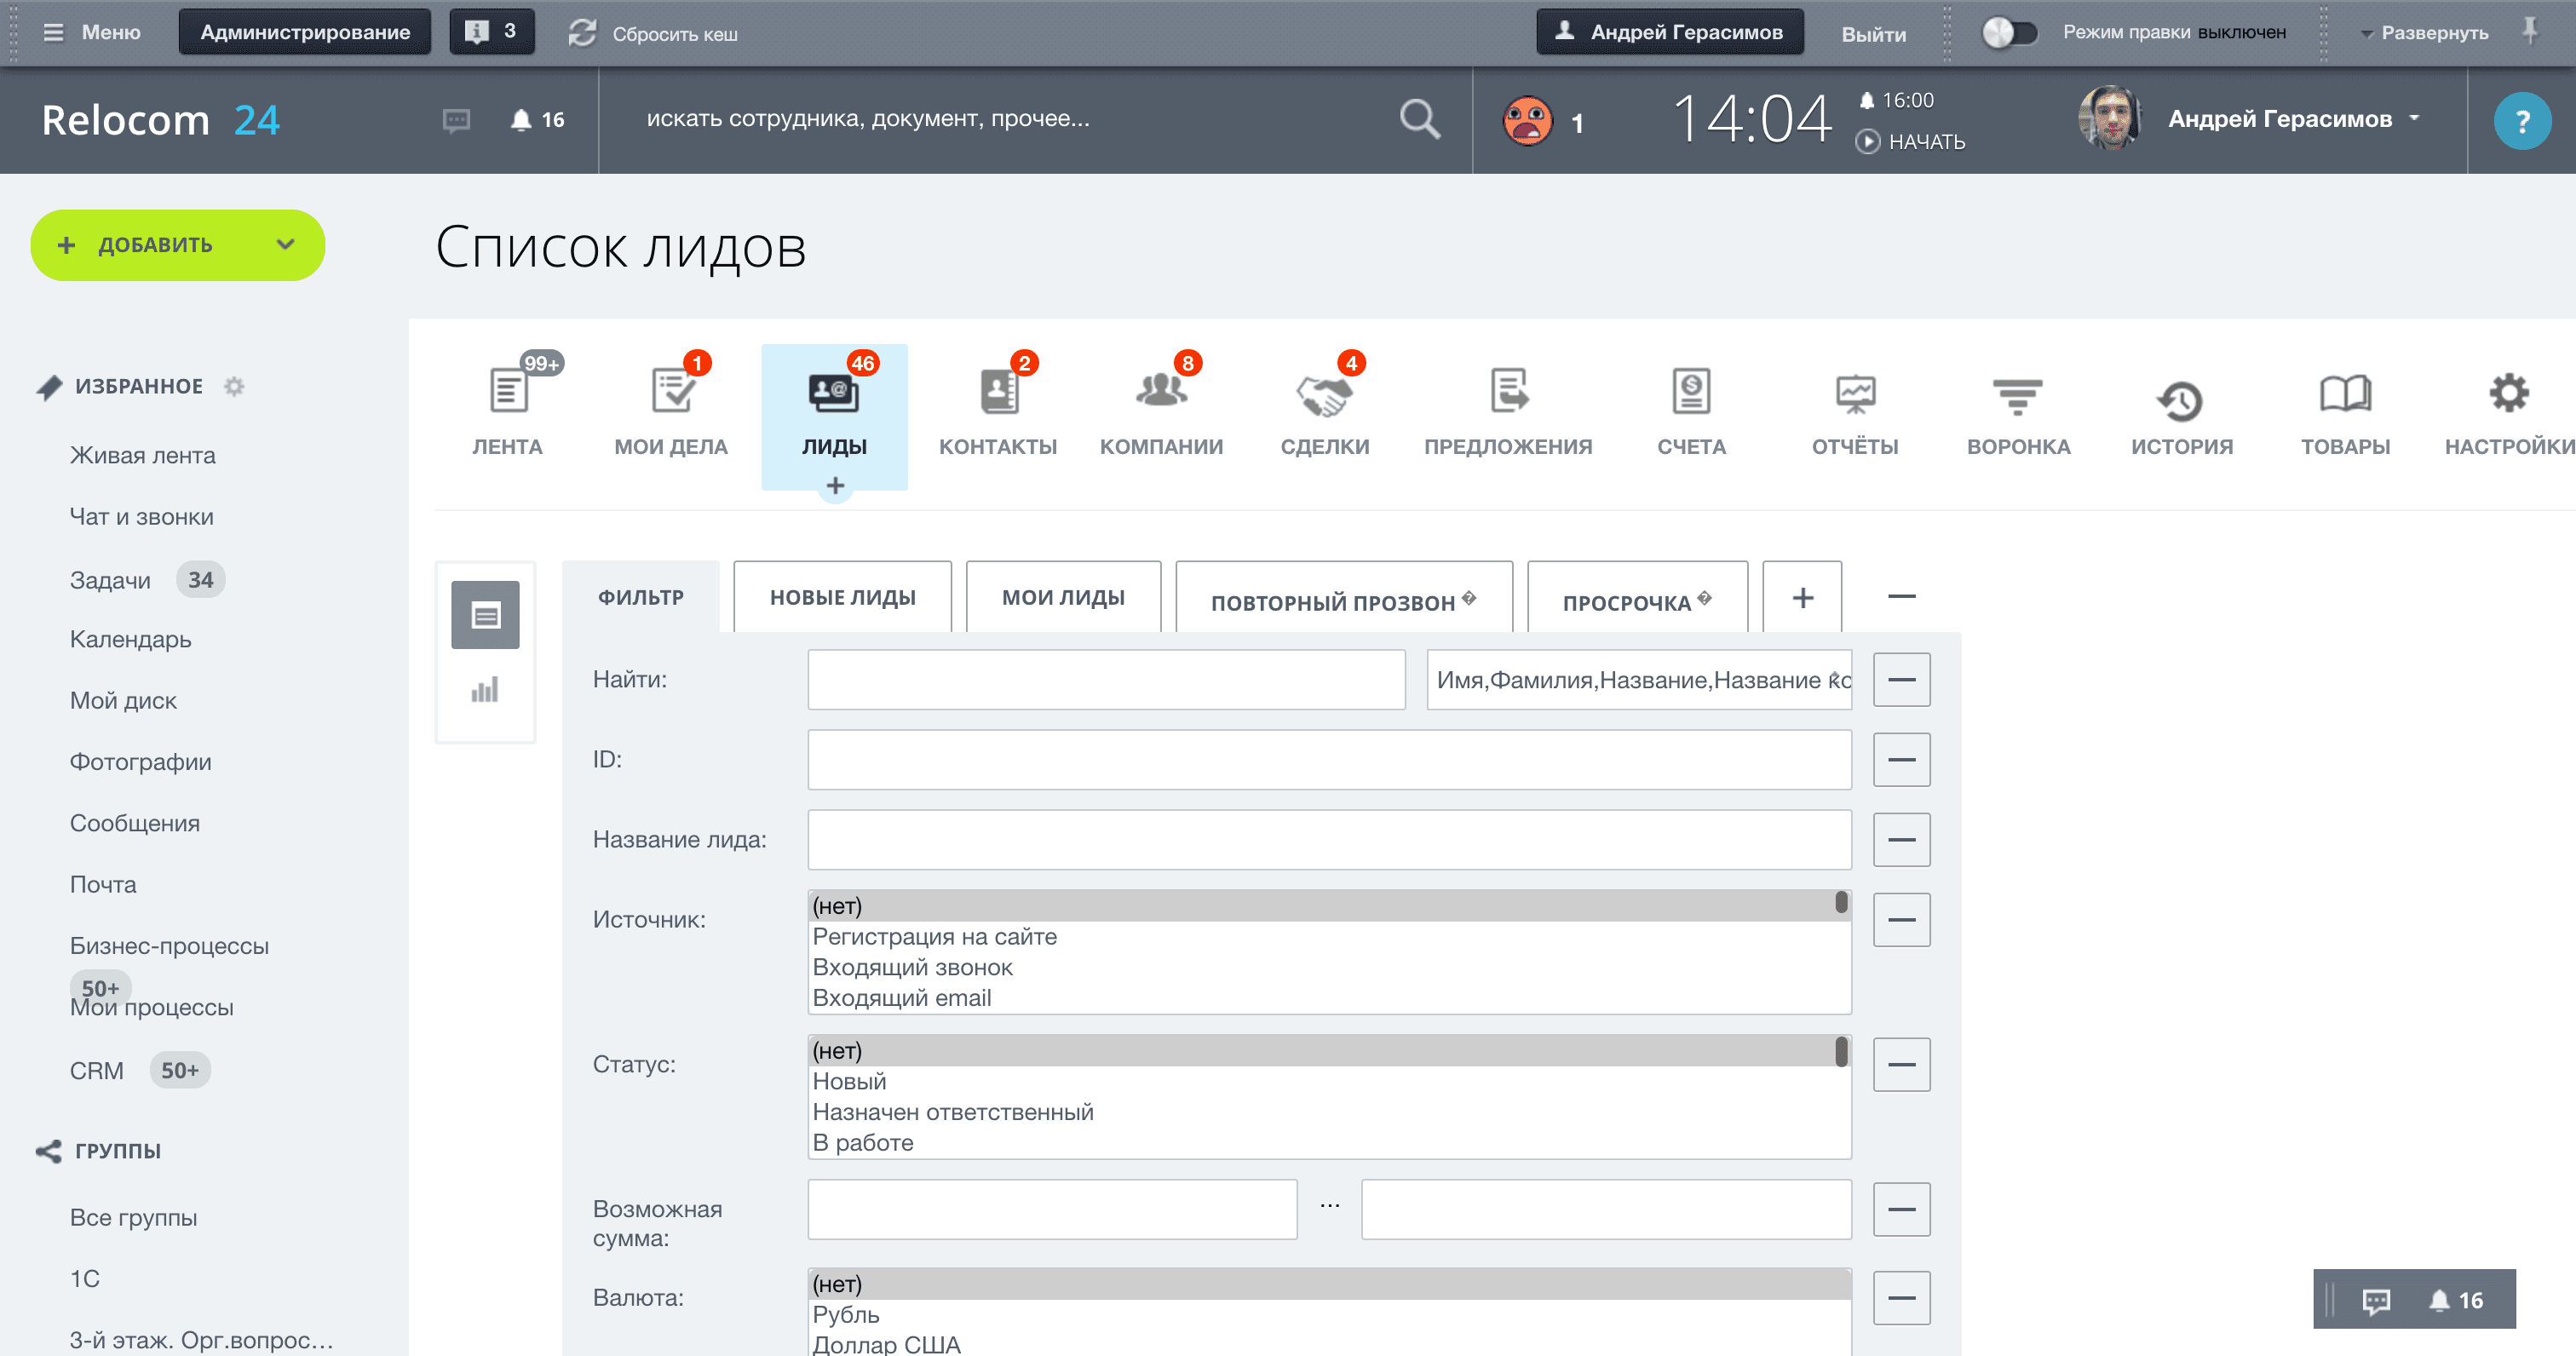Click the search magnifier icon
This screenshot has width=2576, height=1356.
[x=1419, y=119]
